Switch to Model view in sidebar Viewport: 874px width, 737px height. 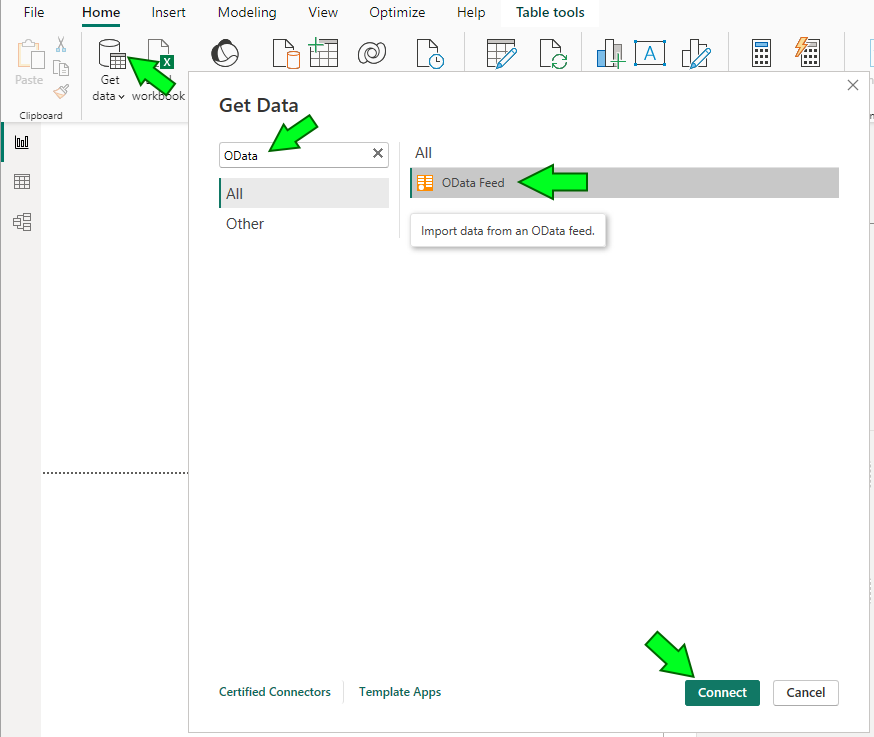22,222
